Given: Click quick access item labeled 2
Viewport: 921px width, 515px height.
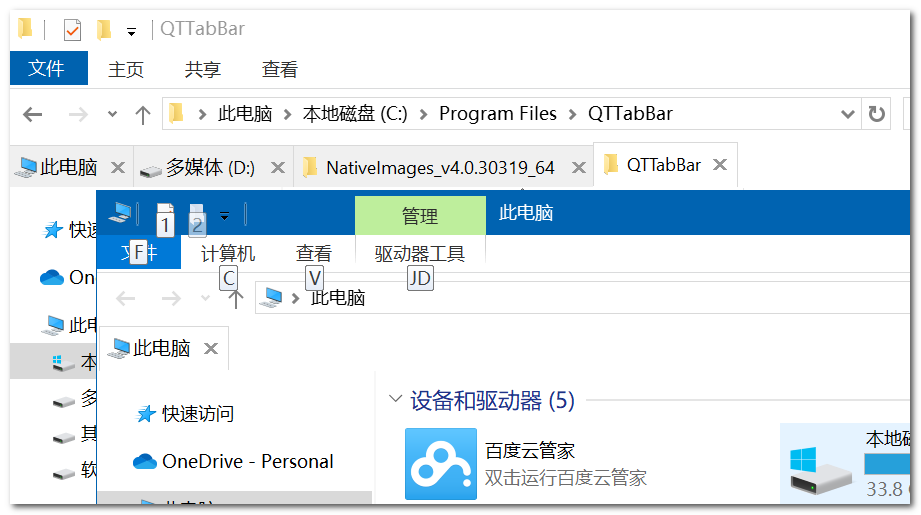Looking at the screenshot, I should [x=197, y=219].
